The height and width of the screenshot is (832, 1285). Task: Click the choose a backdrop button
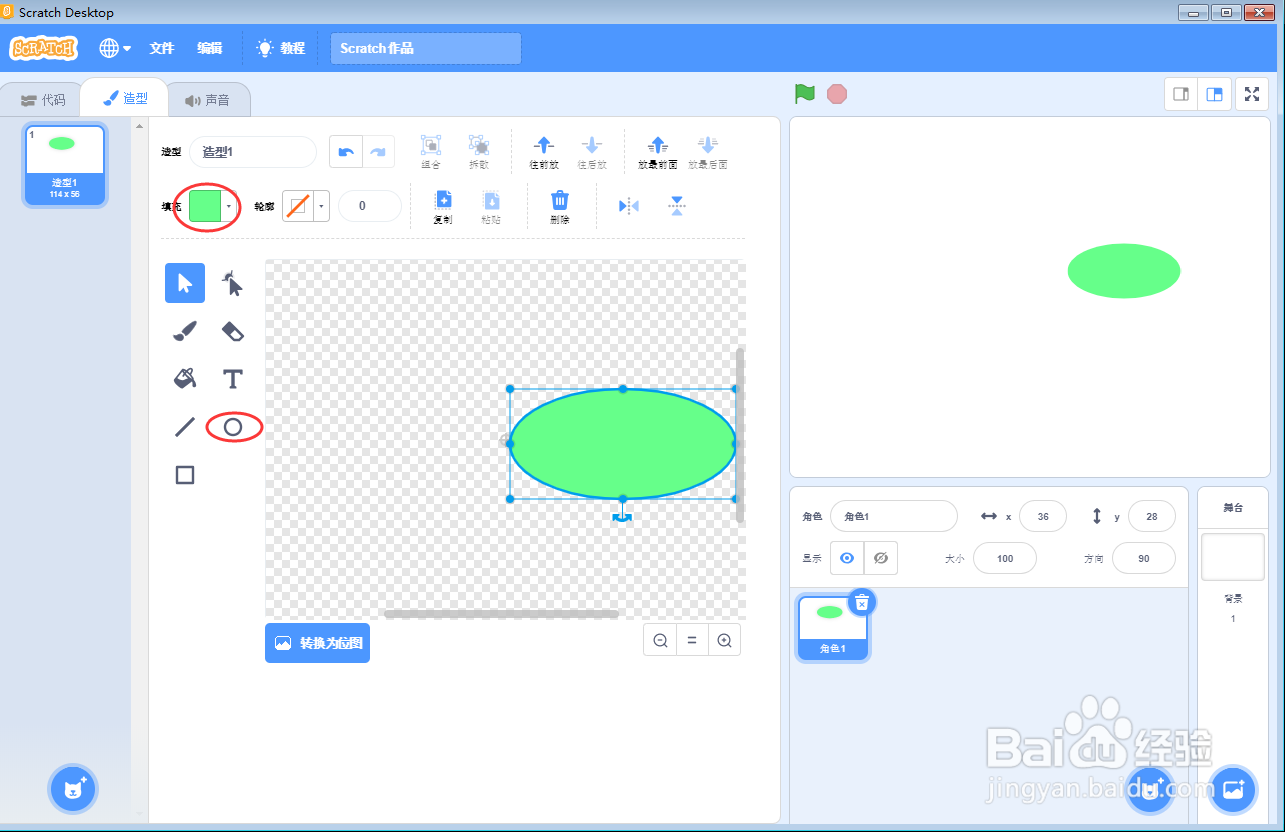[1233, 789]
